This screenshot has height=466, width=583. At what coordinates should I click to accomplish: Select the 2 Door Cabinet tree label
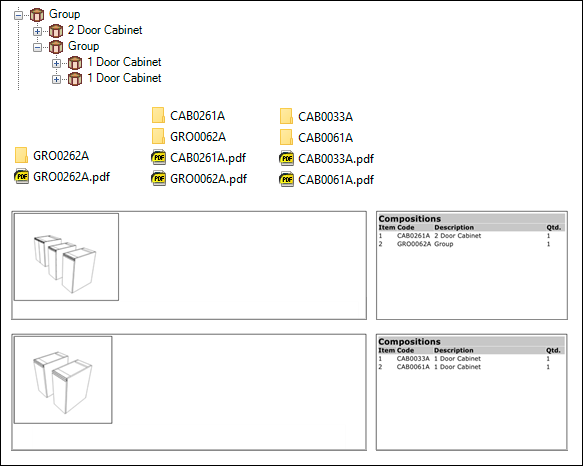pyautogui.click(x=105, y=30)
